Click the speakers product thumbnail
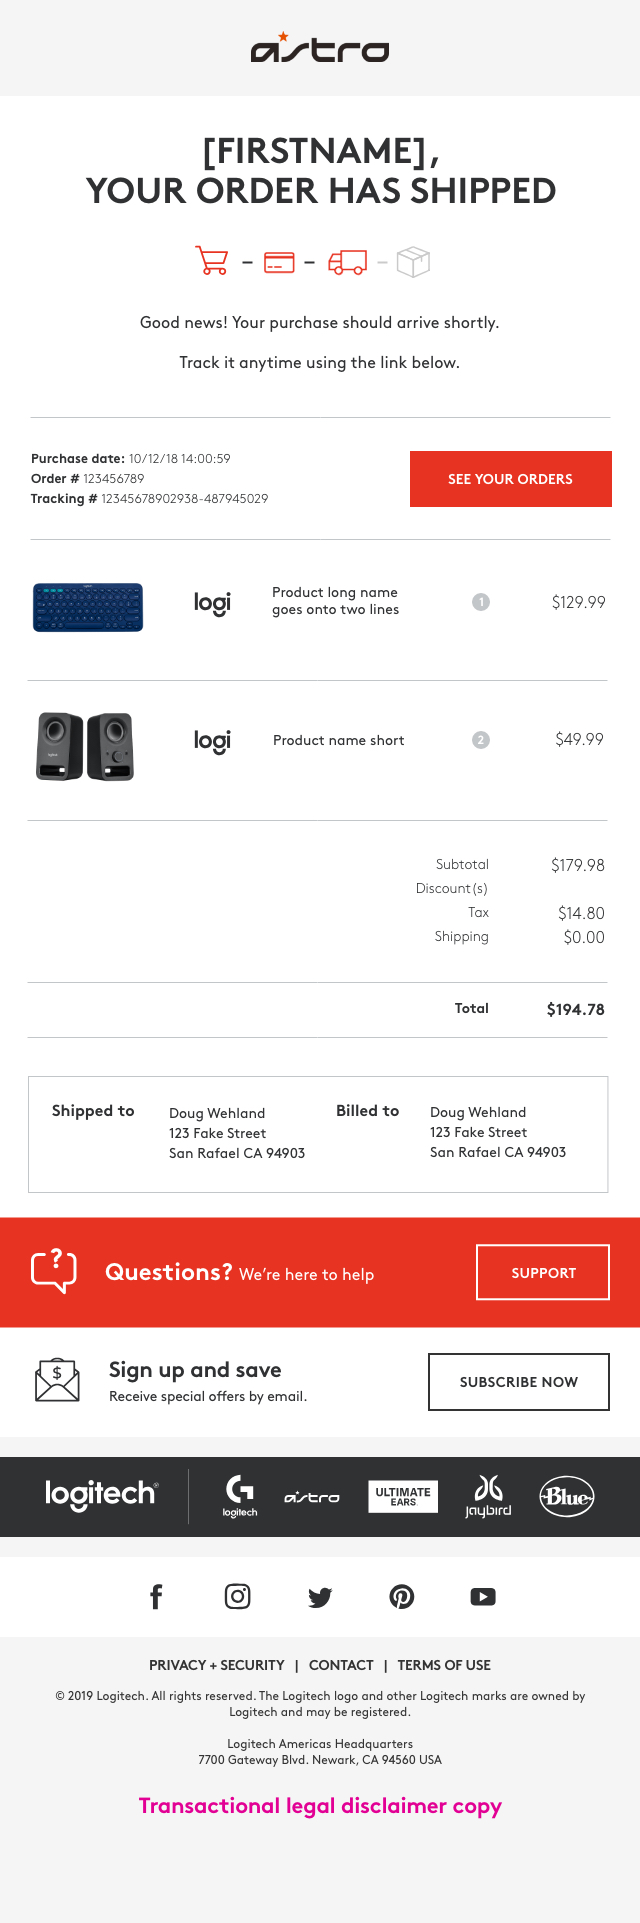640x1923 pixels. click(x=85, y=746)
